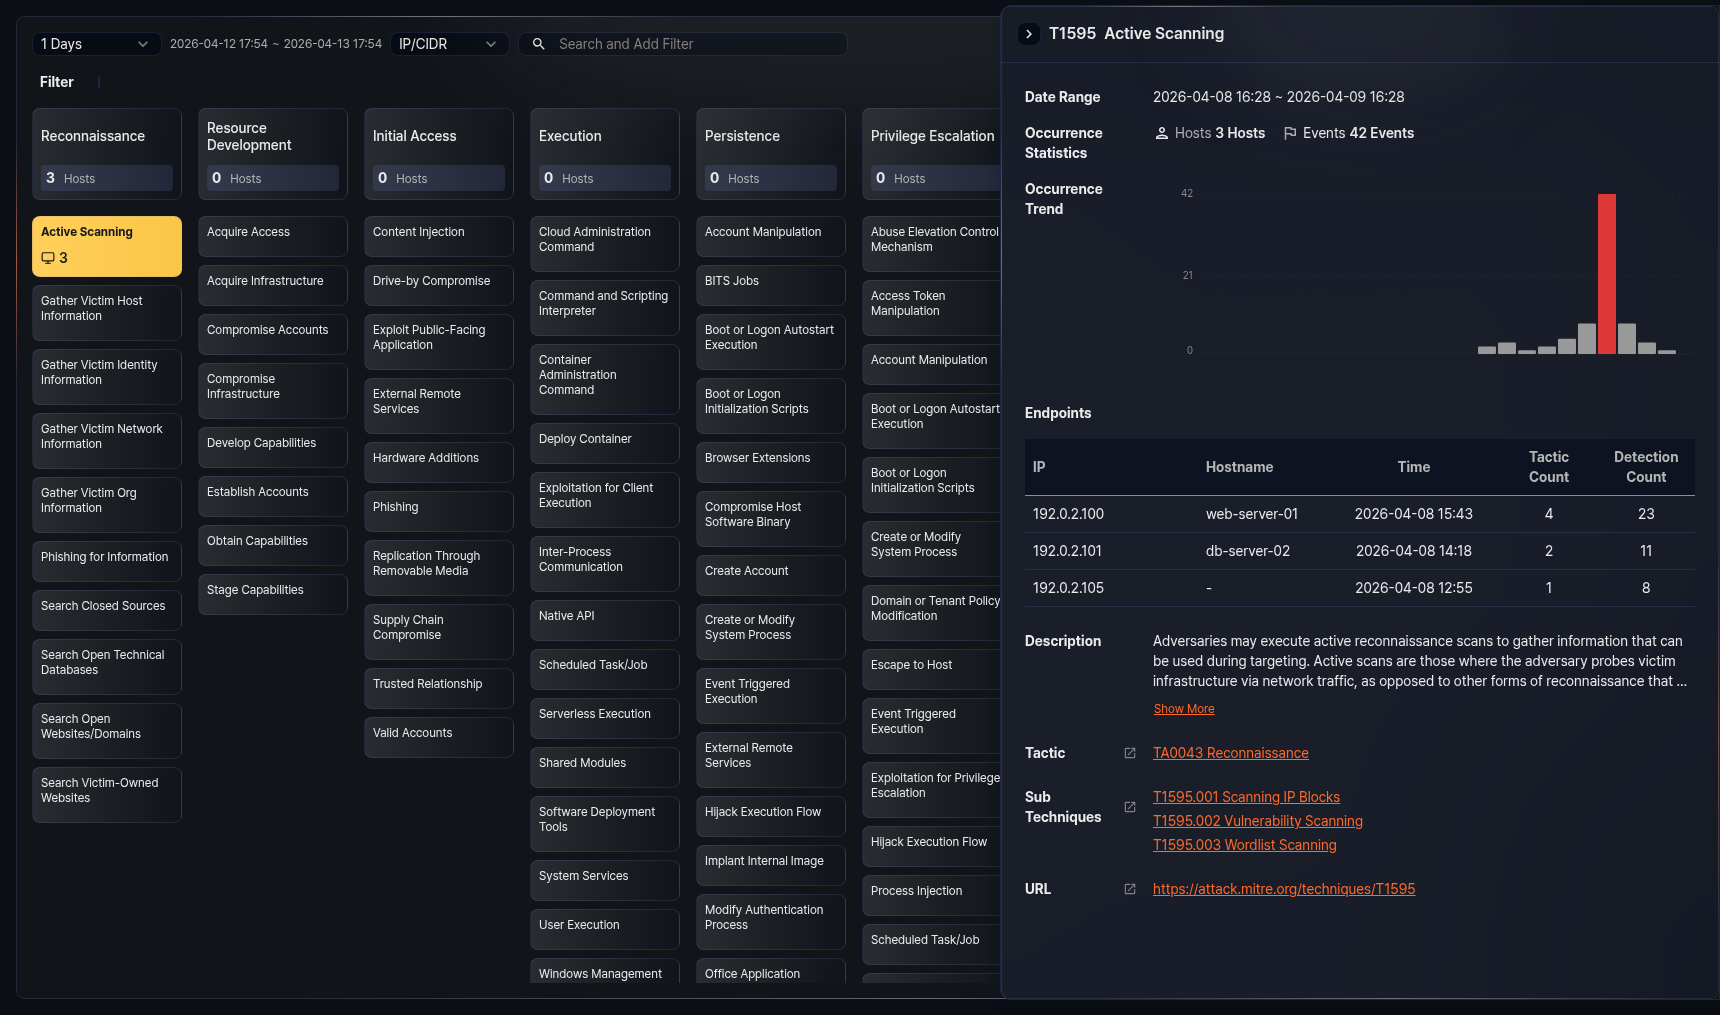Collapse the T1595 detail panel chevron
This screenshot has height=1015, width=1720.
(x=1028, y=34)
